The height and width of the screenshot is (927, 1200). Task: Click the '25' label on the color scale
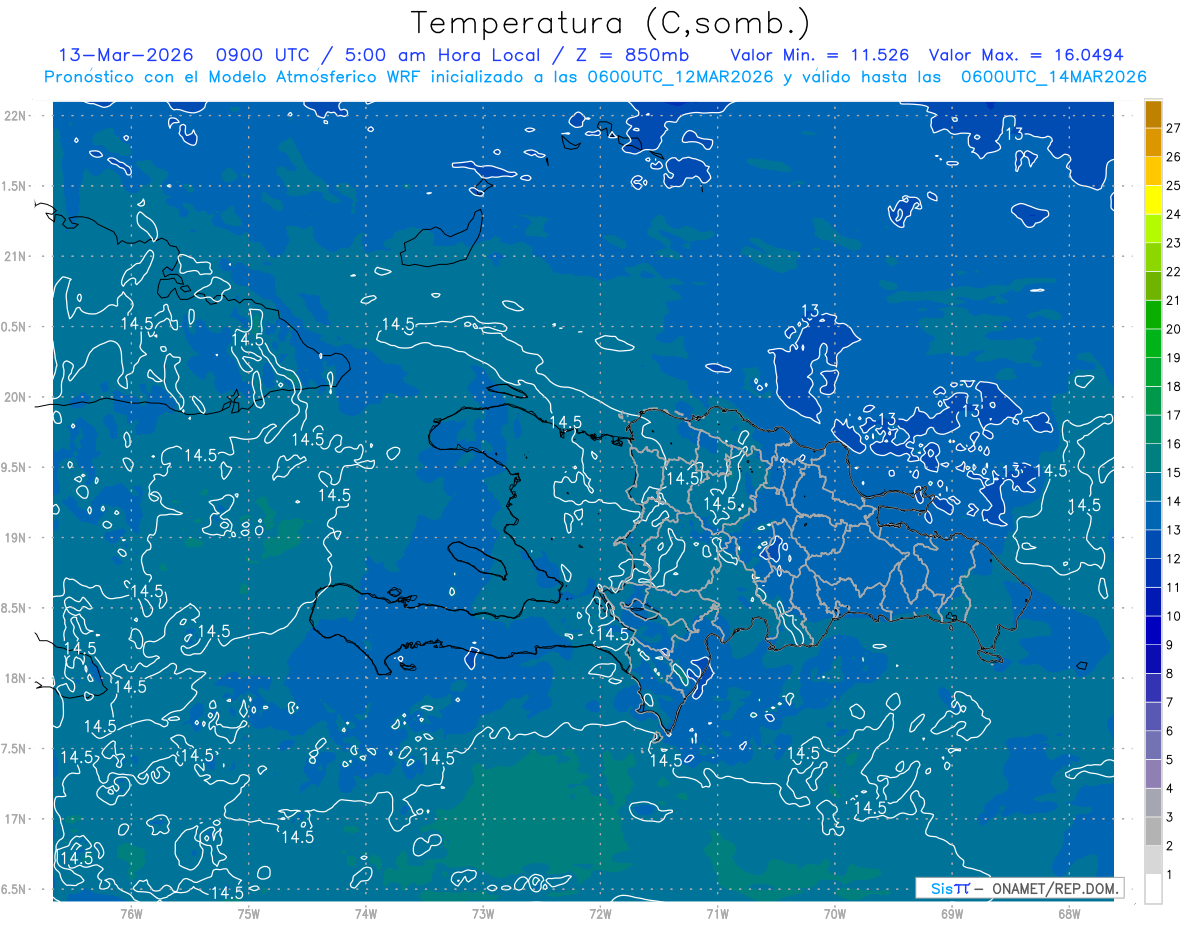pyautogui.click(x=1174, y=186)
